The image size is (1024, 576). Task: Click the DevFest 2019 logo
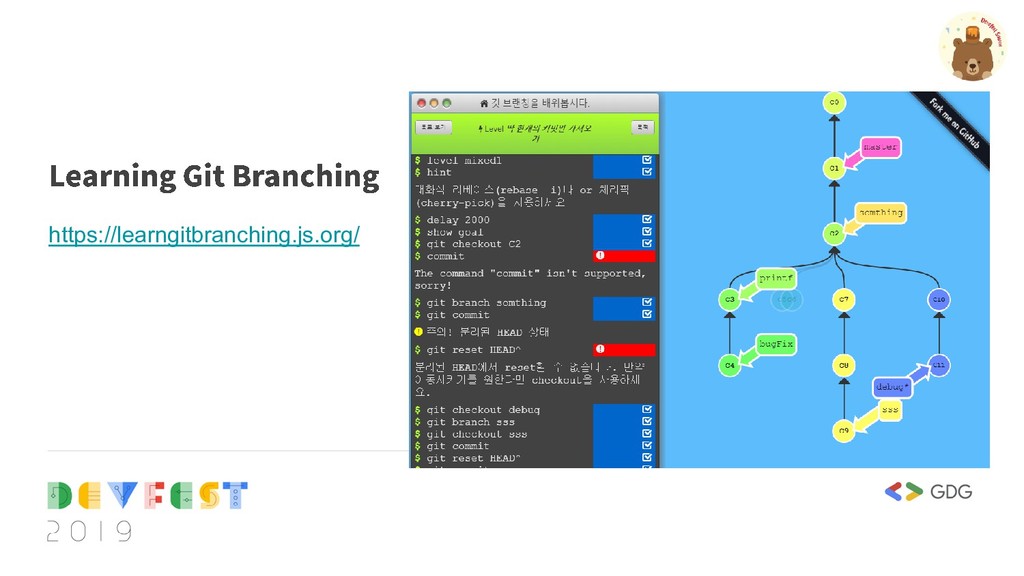148,511
